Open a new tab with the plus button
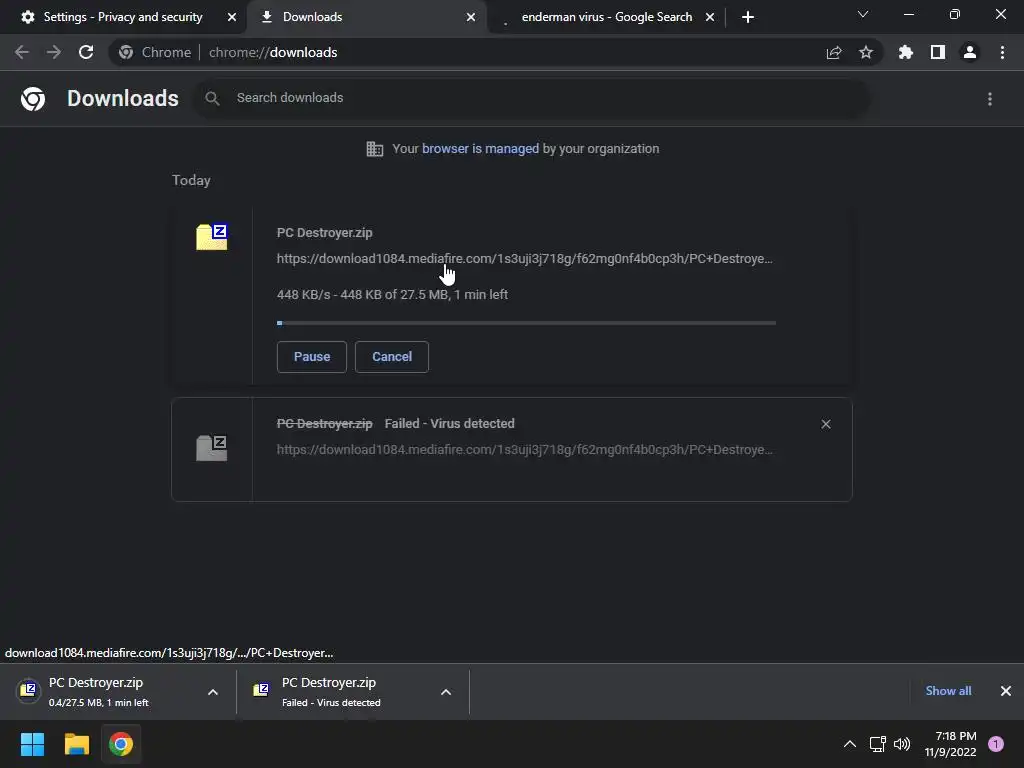The height and width of the screenshot is (768, 1024). coord(748,17)
